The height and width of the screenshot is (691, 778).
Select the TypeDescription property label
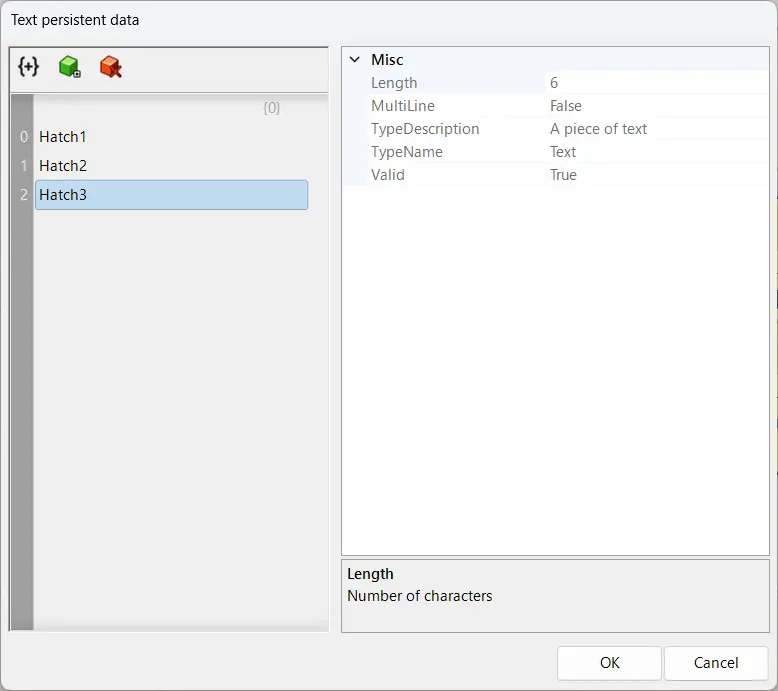pyautogui.click(x=425, y=129)
